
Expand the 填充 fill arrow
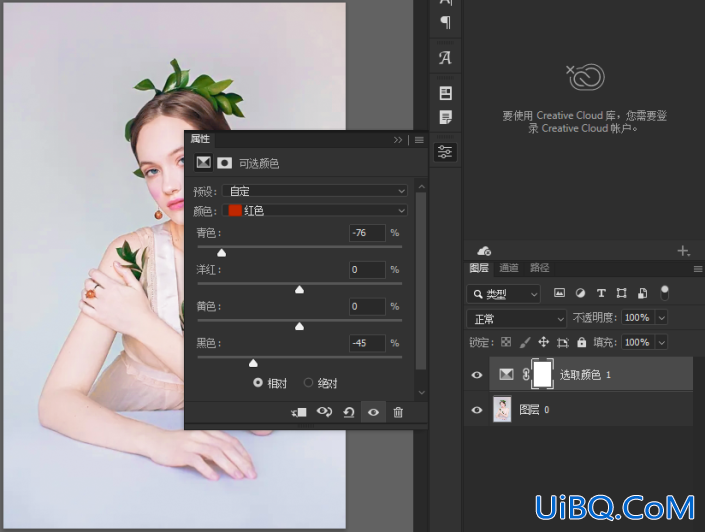[661, 342]
